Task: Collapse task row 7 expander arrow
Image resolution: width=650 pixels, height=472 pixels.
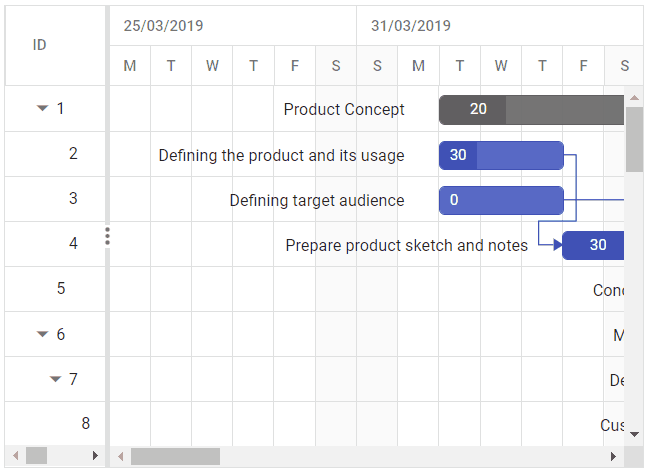Action: click(x=55, y=379)
